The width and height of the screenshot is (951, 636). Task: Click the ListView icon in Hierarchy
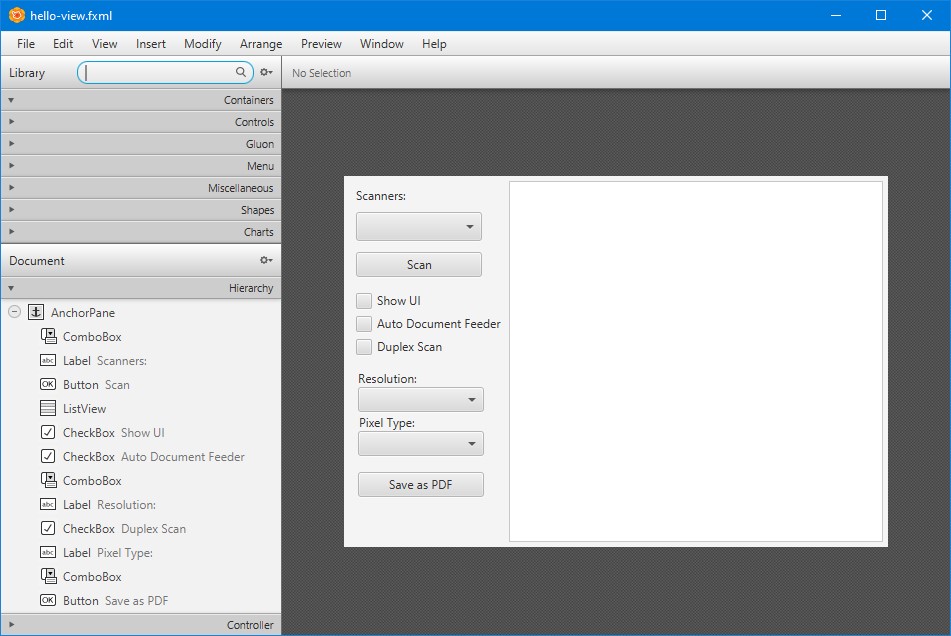pos(48,408)
